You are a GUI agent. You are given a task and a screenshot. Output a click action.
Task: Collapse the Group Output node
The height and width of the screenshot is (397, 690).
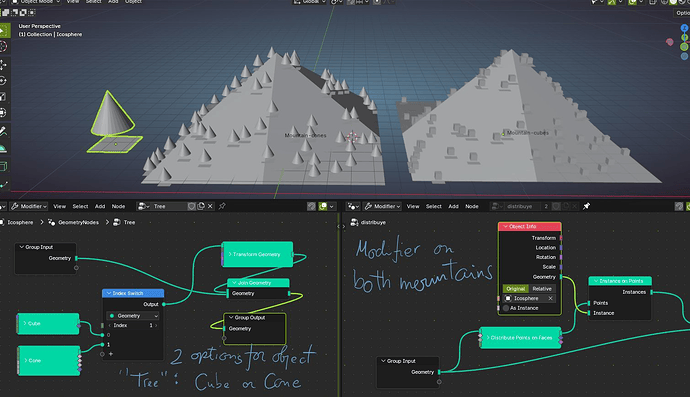[x=231, y=317]
